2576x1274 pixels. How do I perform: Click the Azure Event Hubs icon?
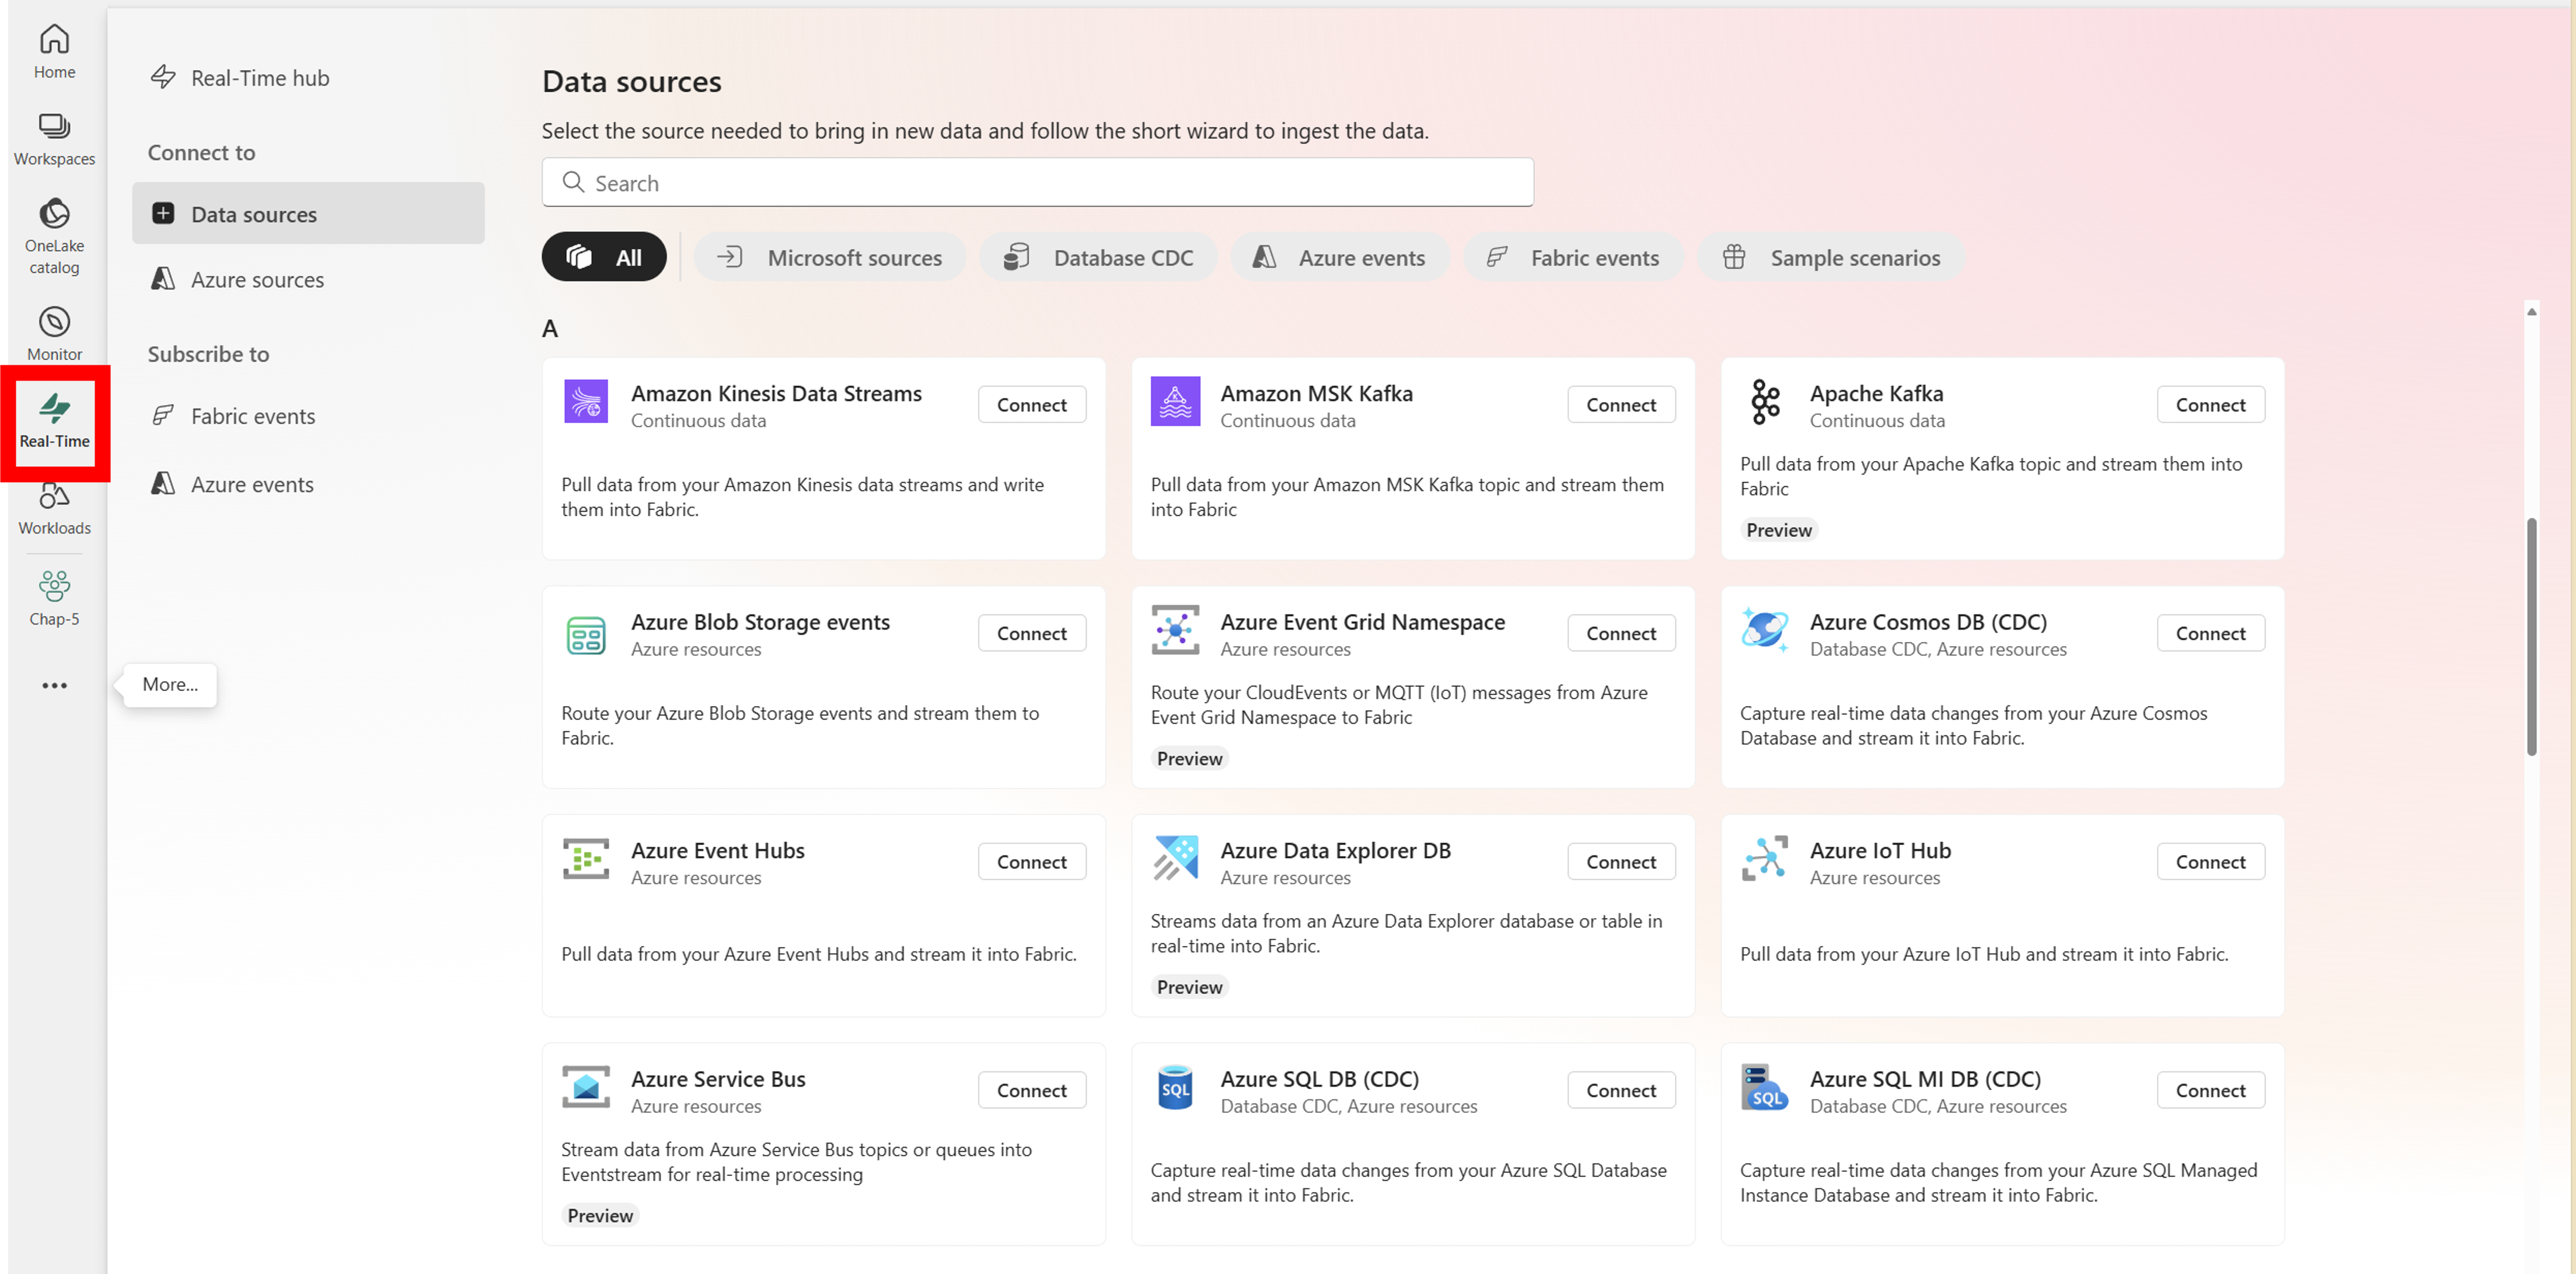(585, 859)
